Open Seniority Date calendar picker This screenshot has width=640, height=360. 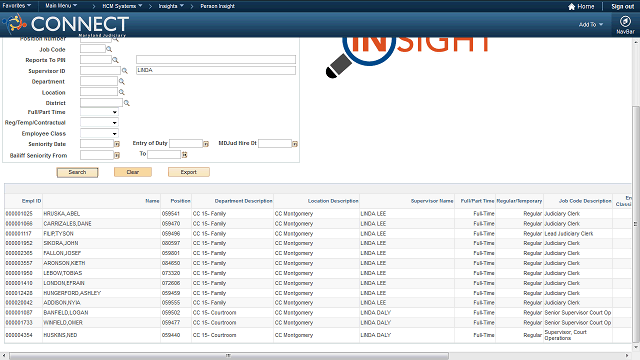[117, 144]
